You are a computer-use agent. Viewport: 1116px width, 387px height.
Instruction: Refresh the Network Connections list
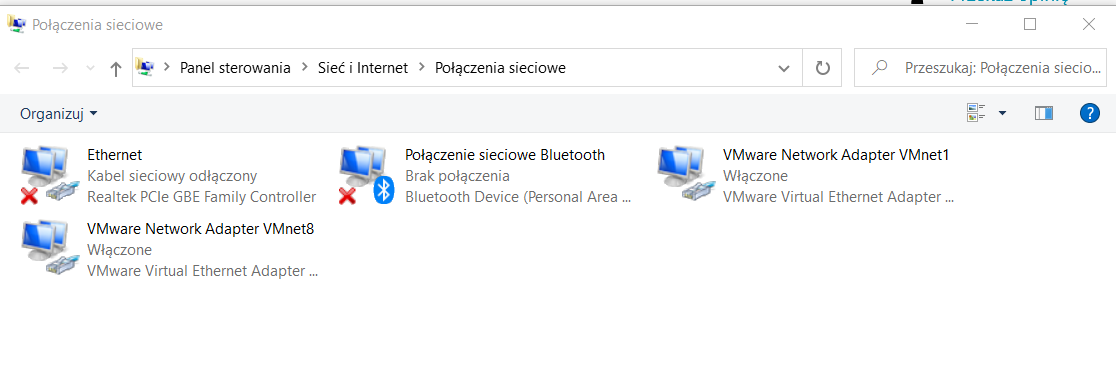(x=823, y=68)
